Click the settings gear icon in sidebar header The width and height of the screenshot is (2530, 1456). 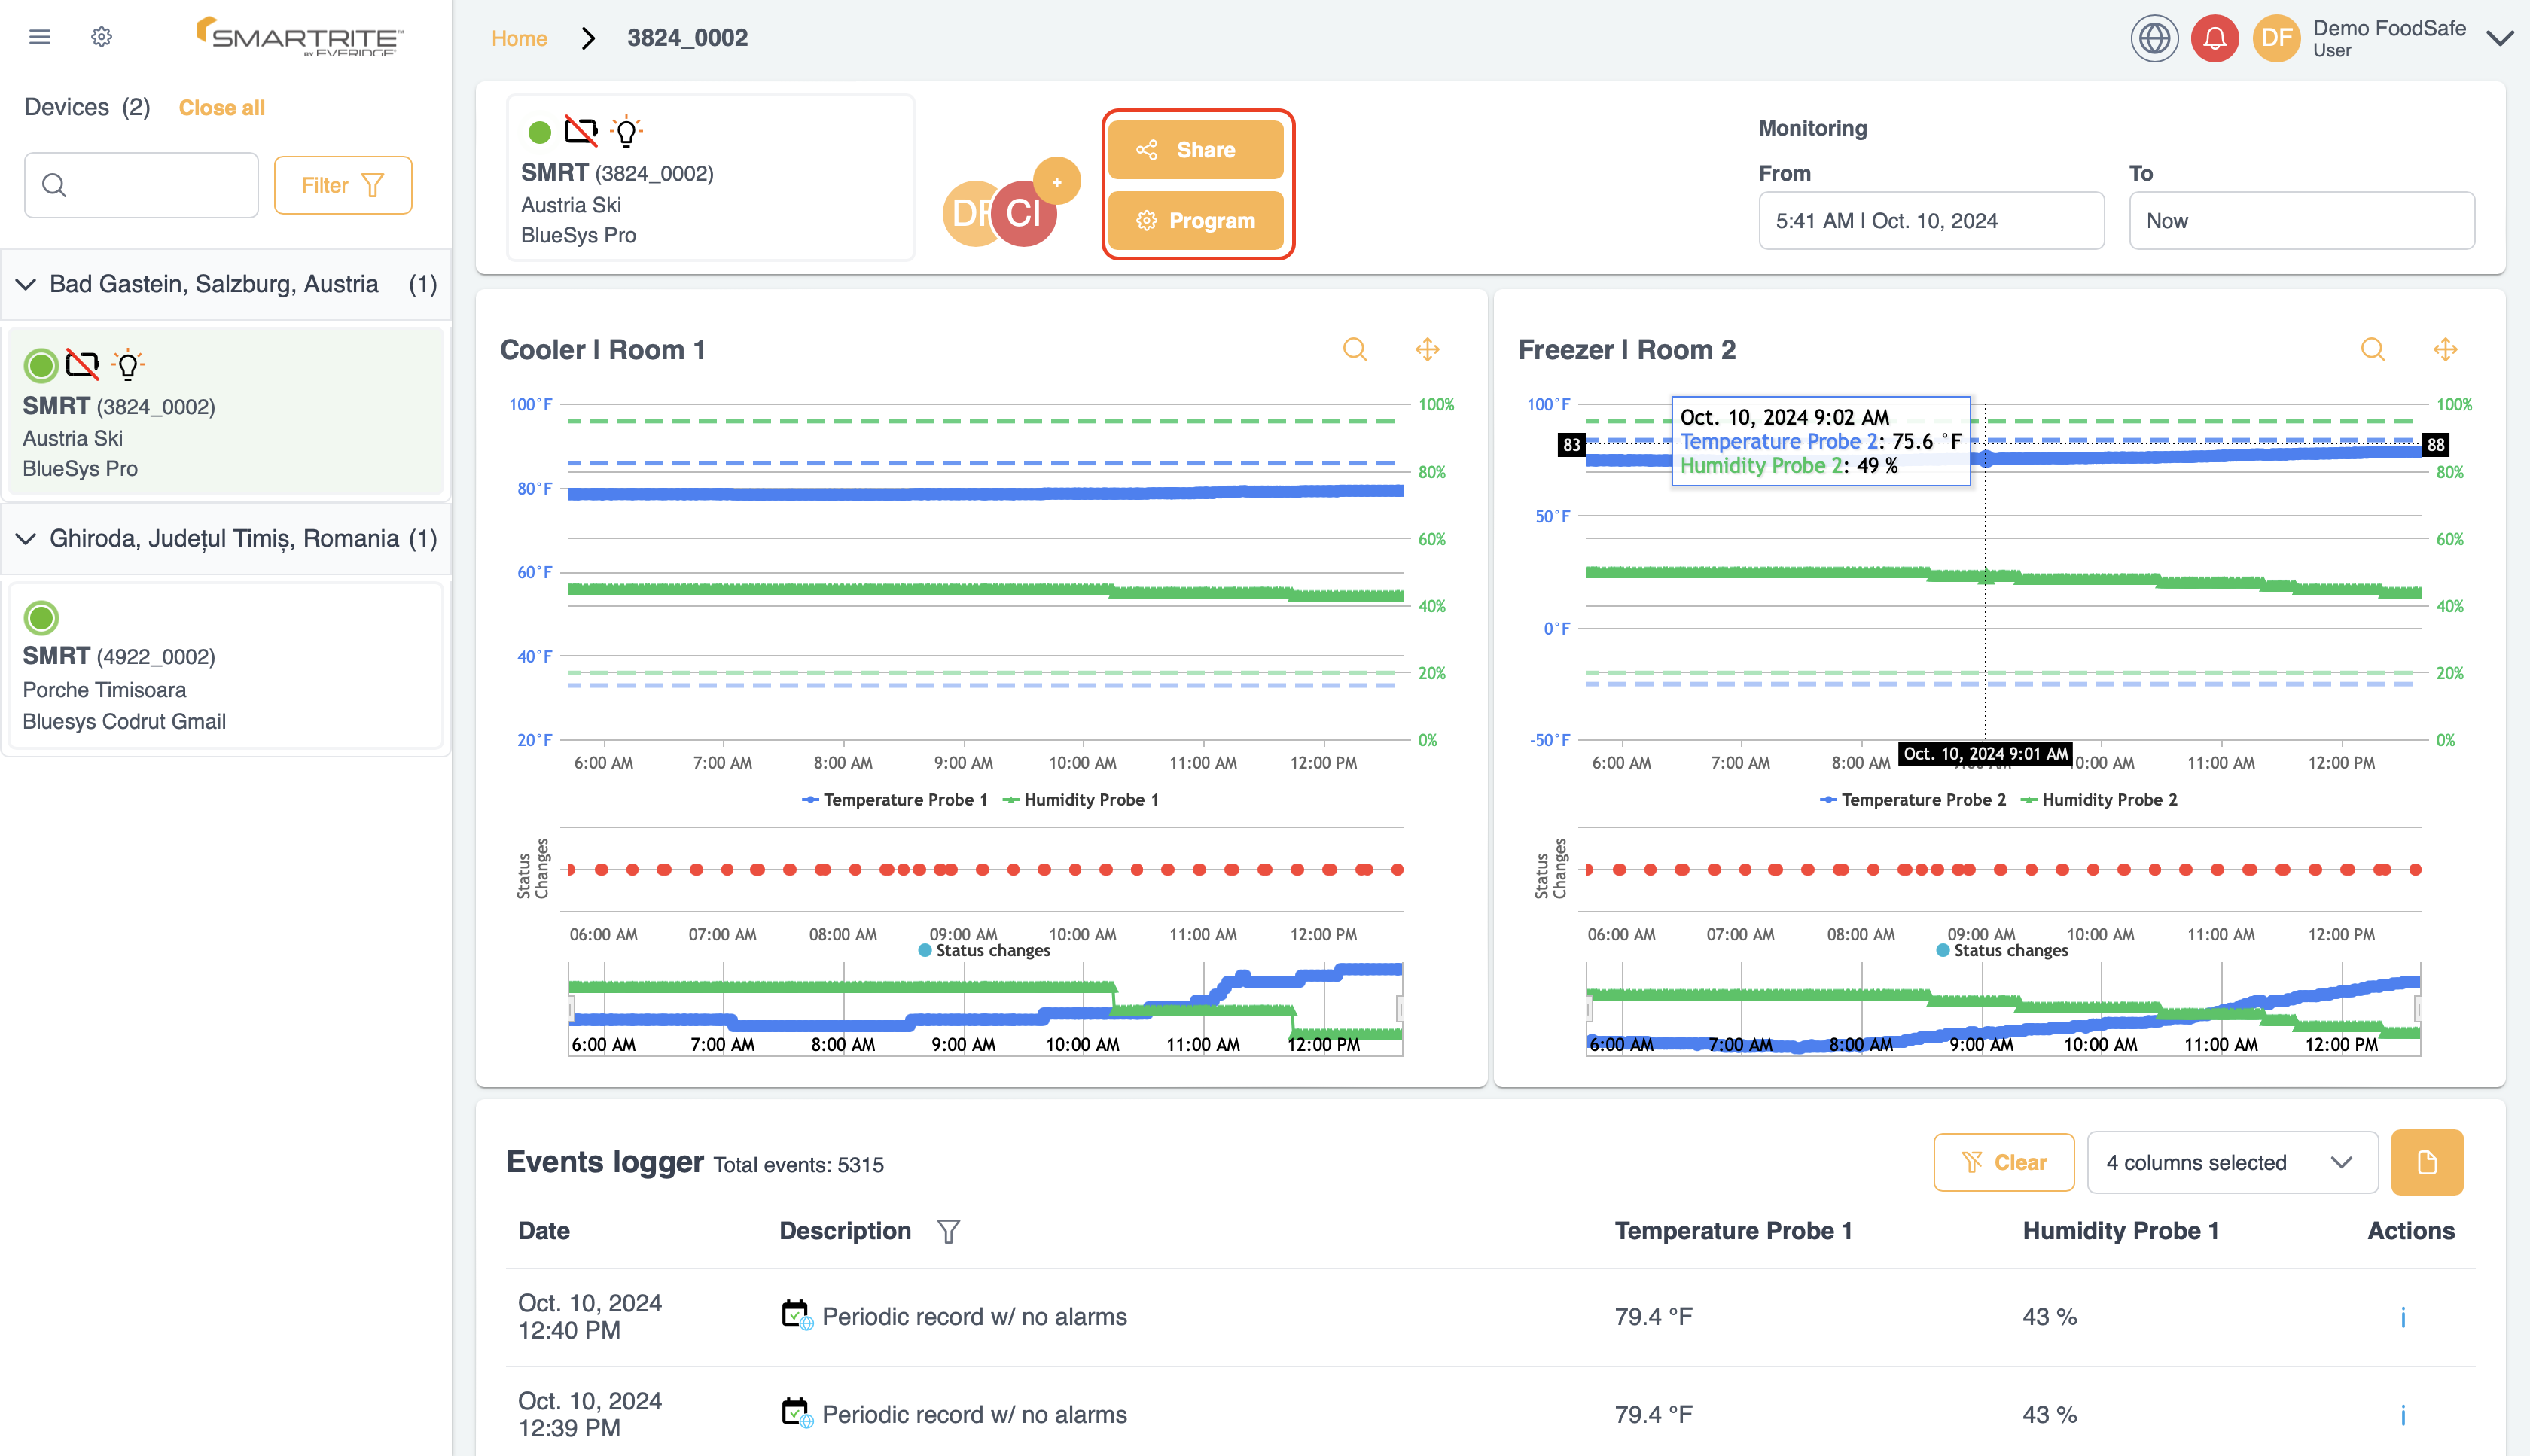[x=101, y=37]
